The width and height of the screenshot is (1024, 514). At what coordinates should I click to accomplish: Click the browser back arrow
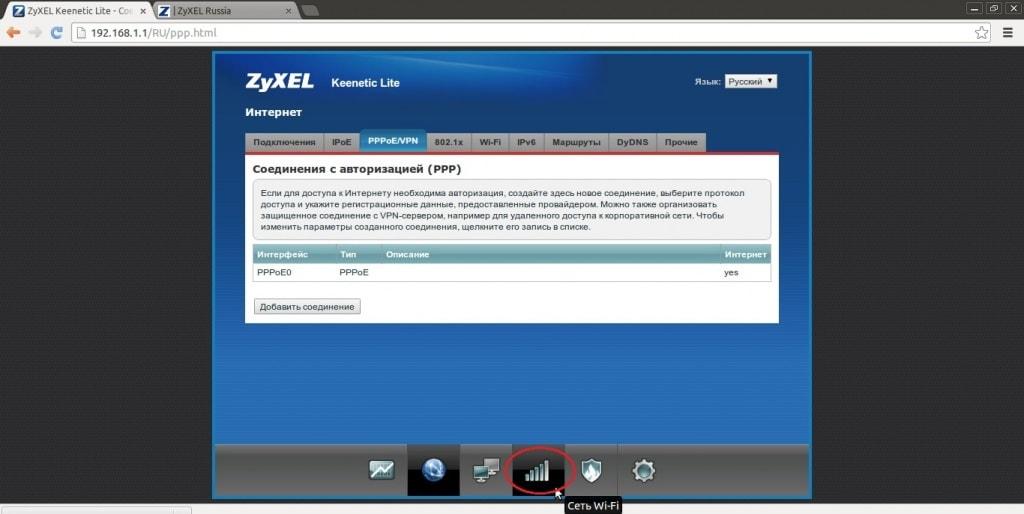click(13, 33)
